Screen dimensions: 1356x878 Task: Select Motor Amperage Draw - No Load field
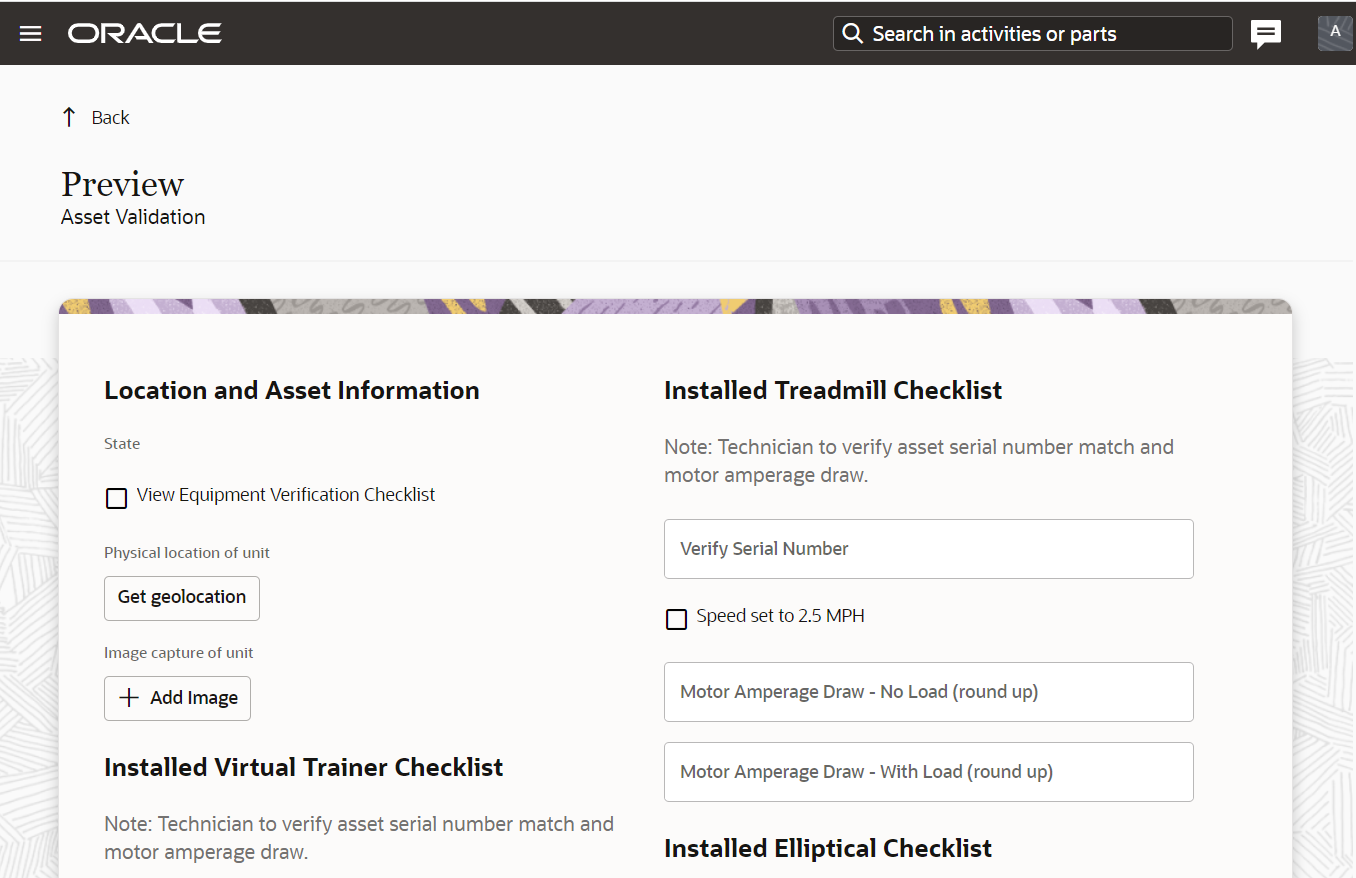tap(928, 691)
